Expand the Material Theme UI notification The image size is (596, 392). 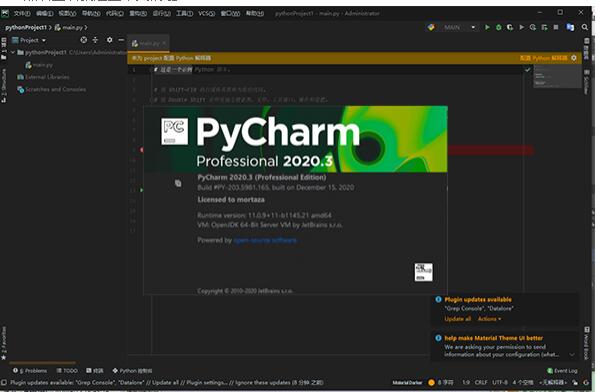tap(572, 354)
